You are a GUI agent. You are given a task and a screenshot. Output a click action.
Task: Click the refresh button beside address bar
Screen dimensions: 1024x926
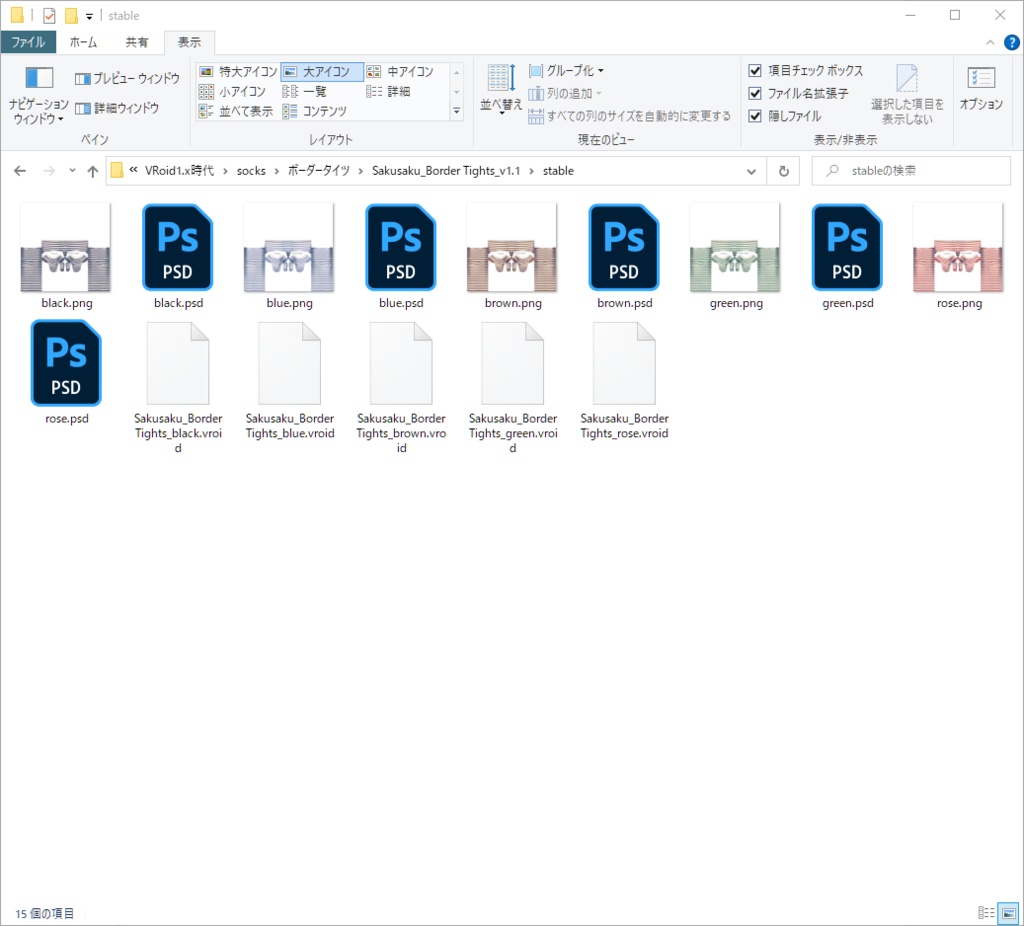pyautogui.click(x=784, y=171)
